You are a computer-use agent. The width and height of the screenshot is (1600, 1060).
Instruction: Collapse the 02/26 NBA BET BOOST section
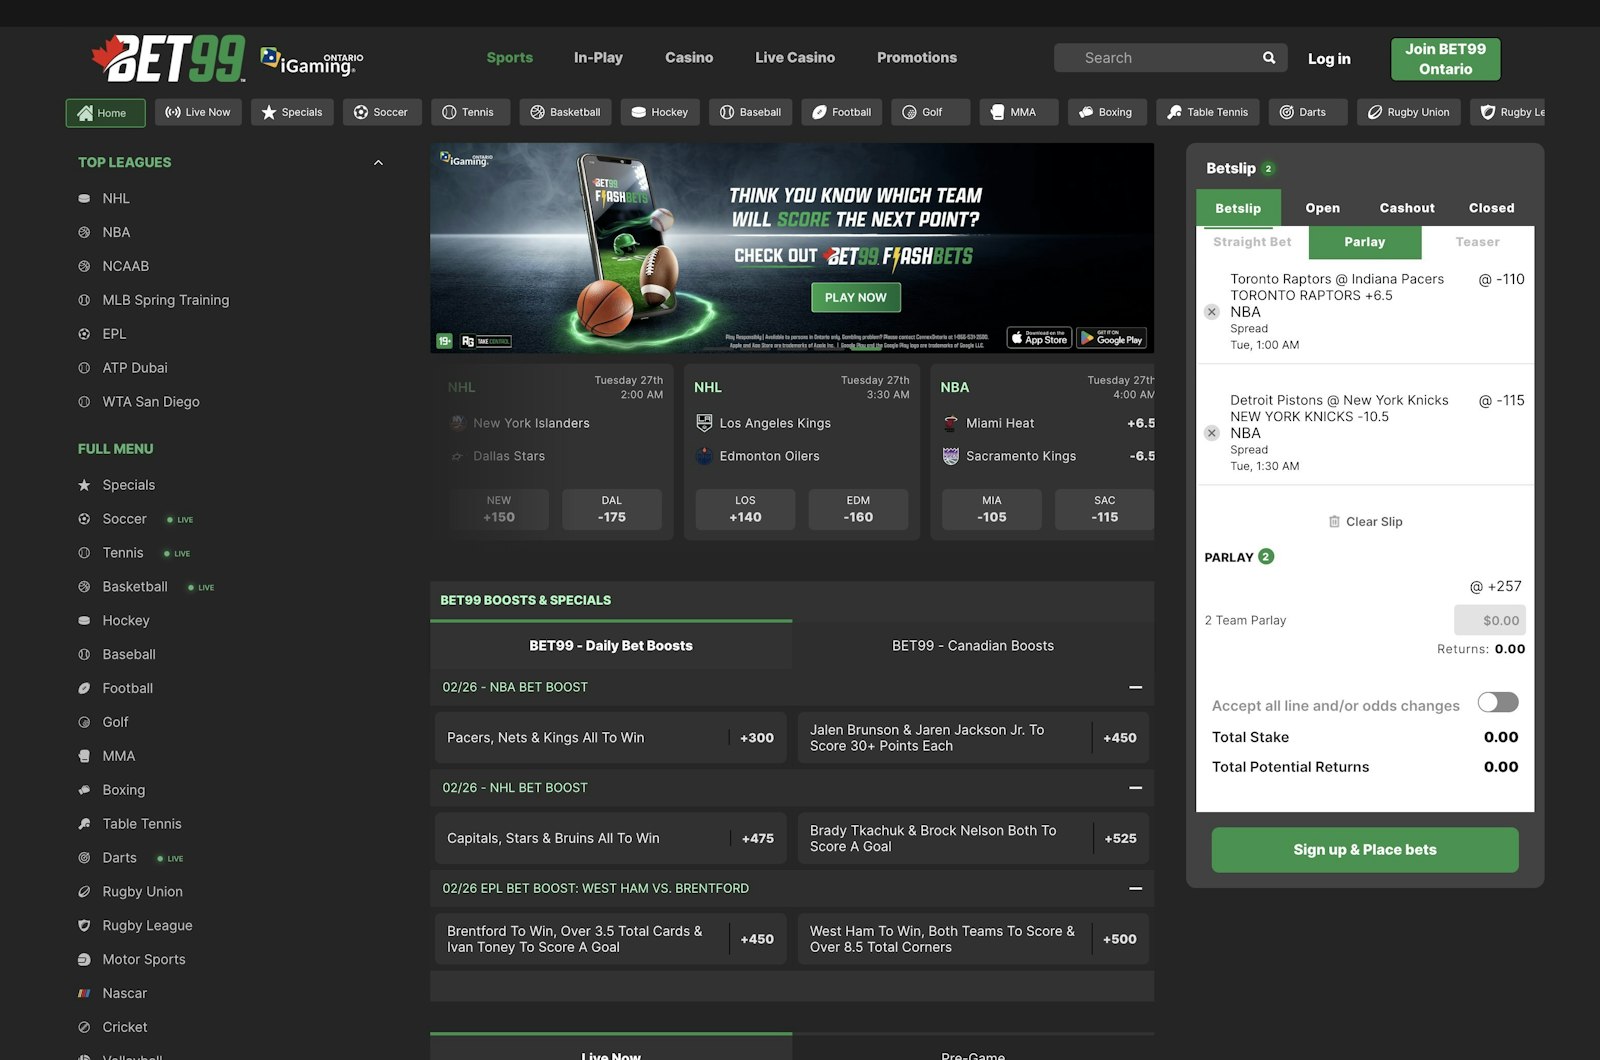point(1135,687)
